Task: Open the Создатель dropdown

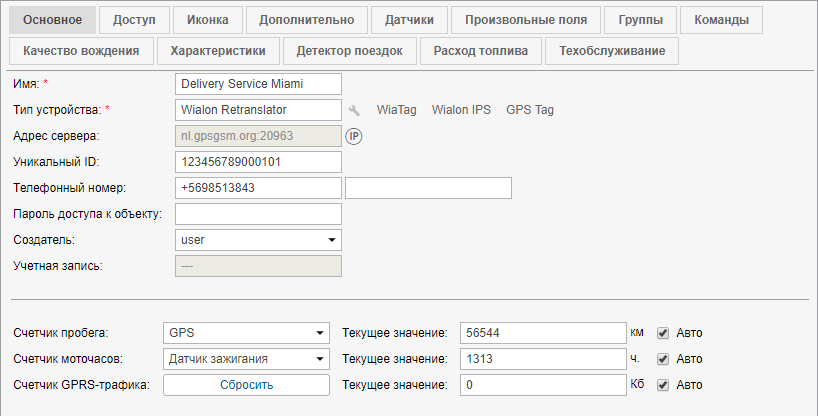Action: tap(258, 240)
